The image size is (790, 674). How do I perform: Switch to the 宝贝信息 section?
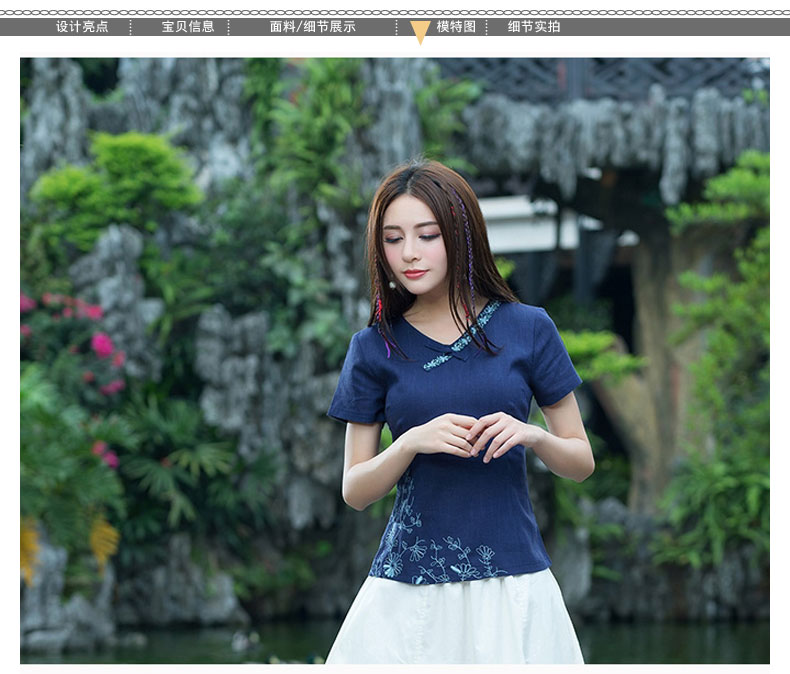pyautogui.click(x=188, y=27)
